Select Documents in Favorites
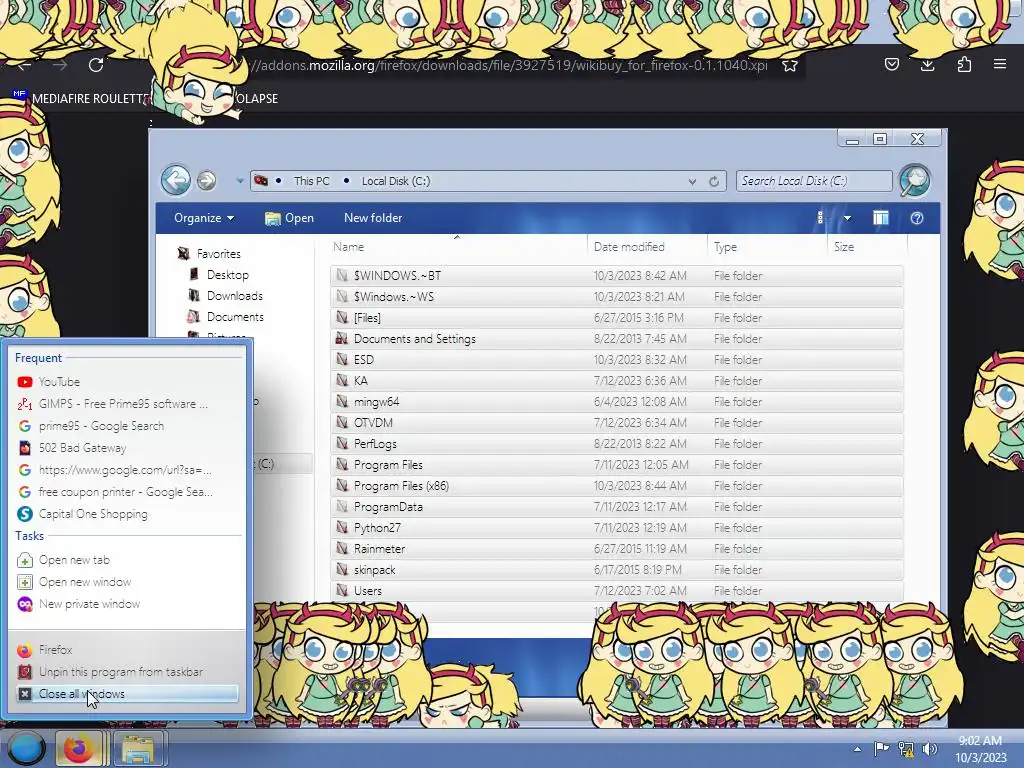Image resolution: width=1024 pixels, height=768 pixels. point(235,317)
